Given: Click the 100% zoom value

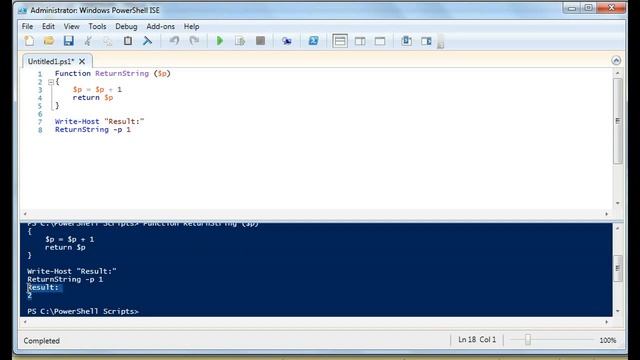Looking at the screenshot, I should pos(607,340).
